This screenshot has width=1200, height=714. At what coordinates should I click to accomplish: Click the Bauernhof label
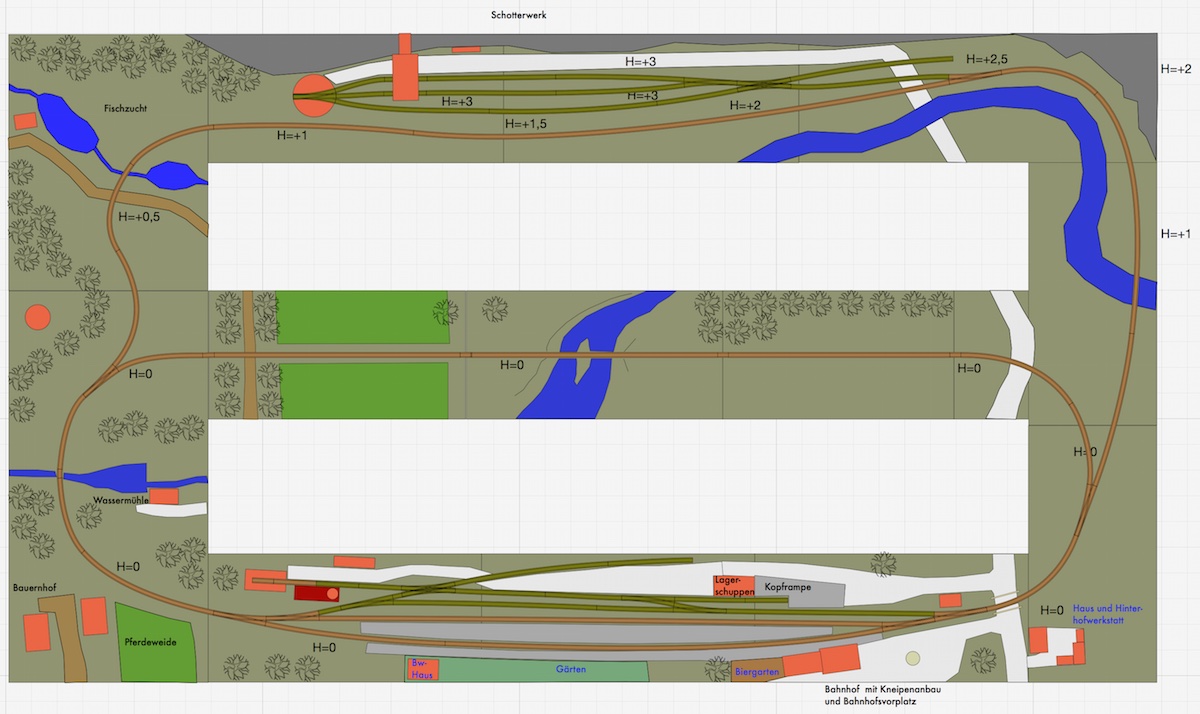pos(39,588)
